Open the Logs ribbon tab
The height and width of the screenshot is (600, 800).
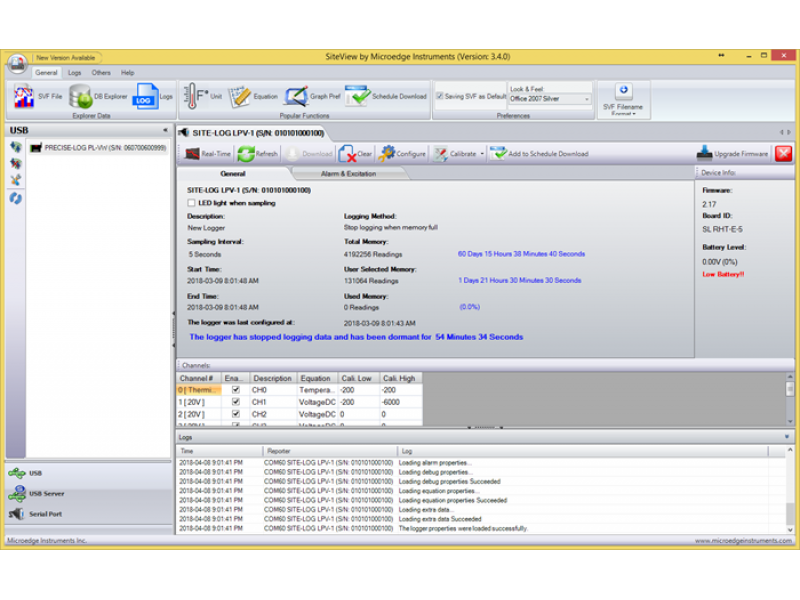point(74,72)
